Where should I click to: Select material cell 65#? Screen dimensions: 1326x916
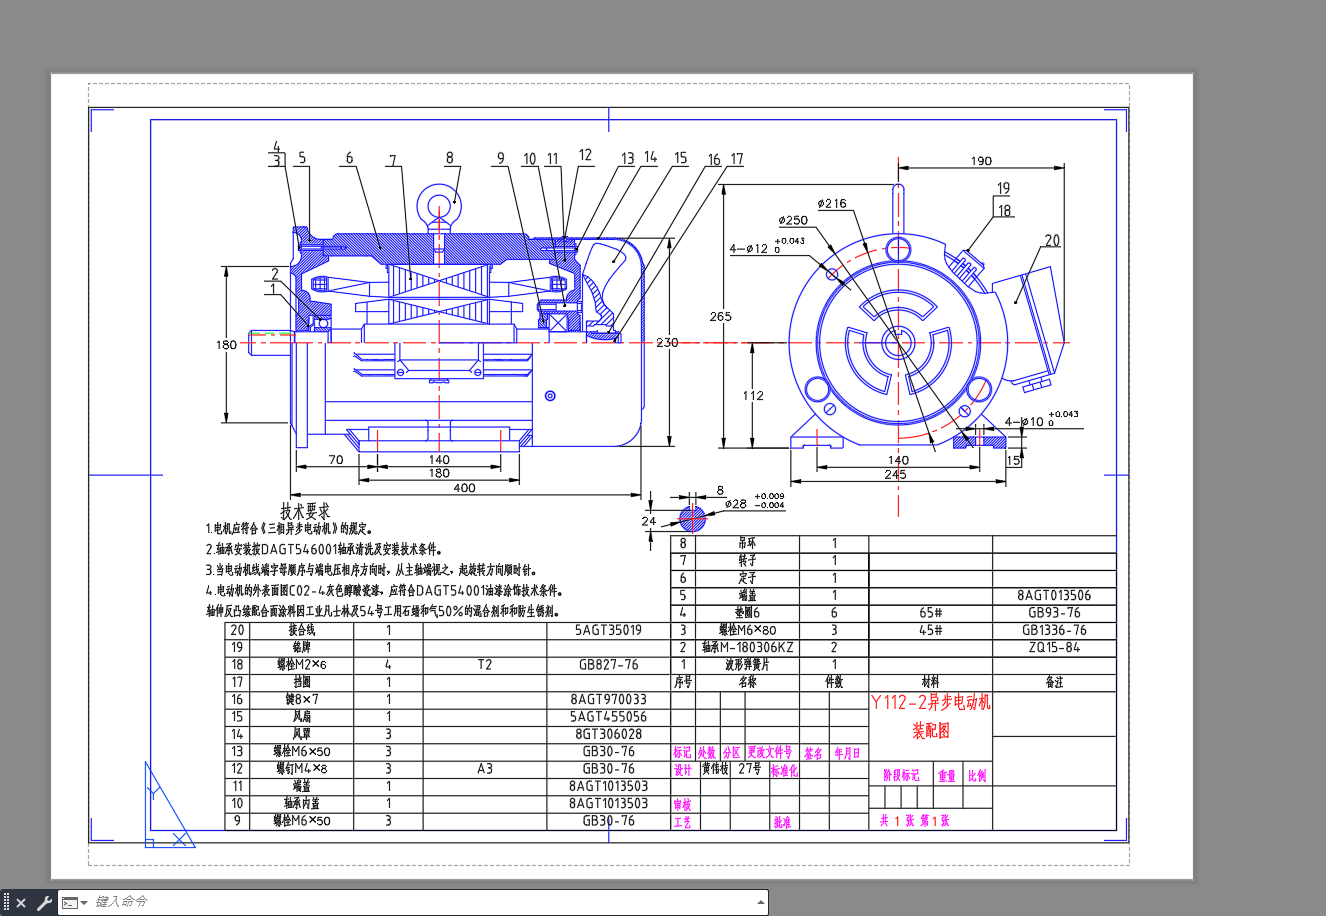click(x=931, y=613)
